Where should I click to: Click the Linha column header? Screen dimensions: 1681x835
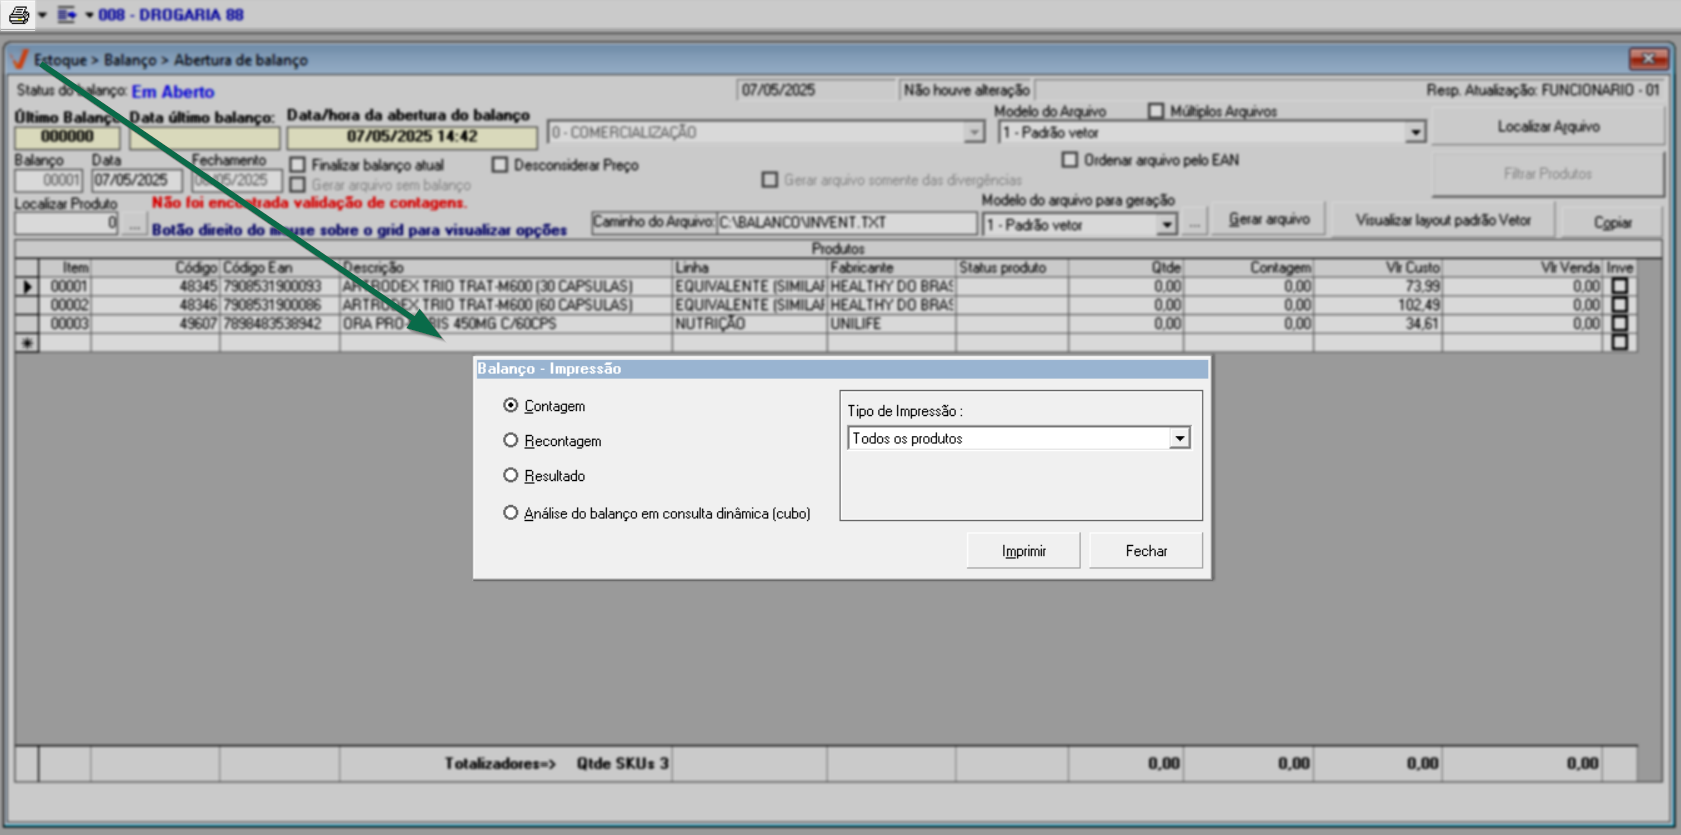(x=750, y=268)
